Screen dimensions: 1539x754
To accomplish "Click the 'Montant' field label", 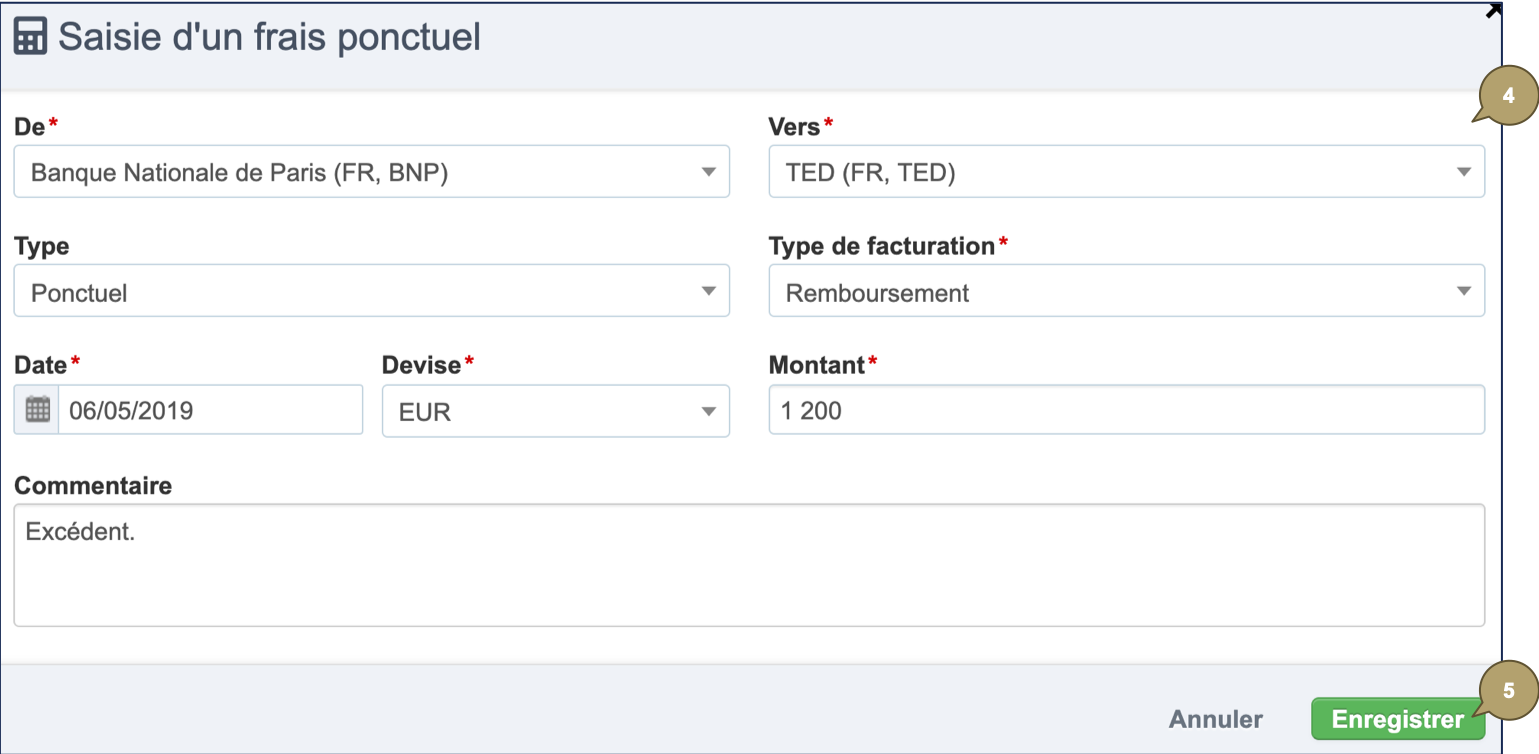I will (816, 365).
